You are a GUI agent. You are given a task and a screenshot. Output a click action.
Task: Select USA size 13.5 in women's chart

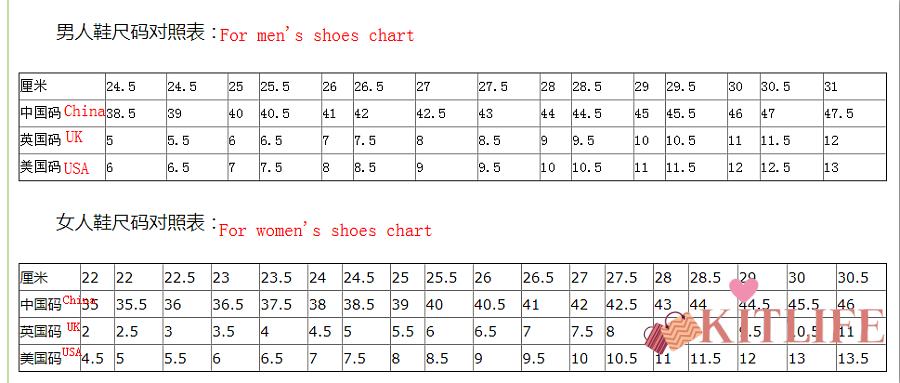pos(853,358)
